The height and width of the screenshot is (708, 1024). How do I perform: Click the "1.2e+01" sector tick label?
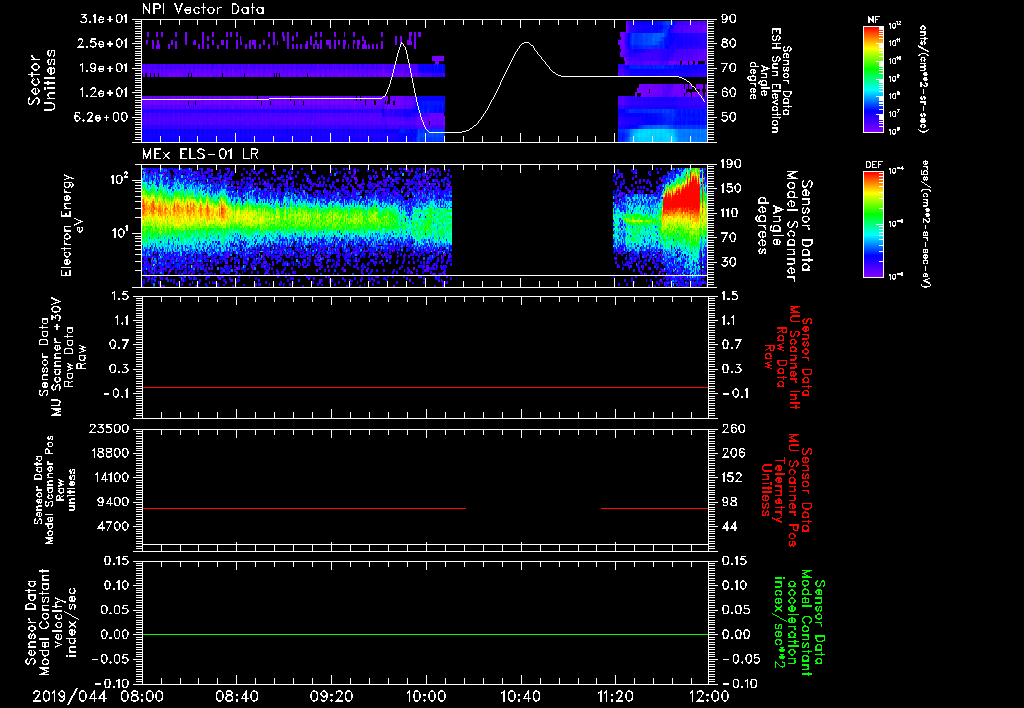pyautogui.click(x=103, y=93)
